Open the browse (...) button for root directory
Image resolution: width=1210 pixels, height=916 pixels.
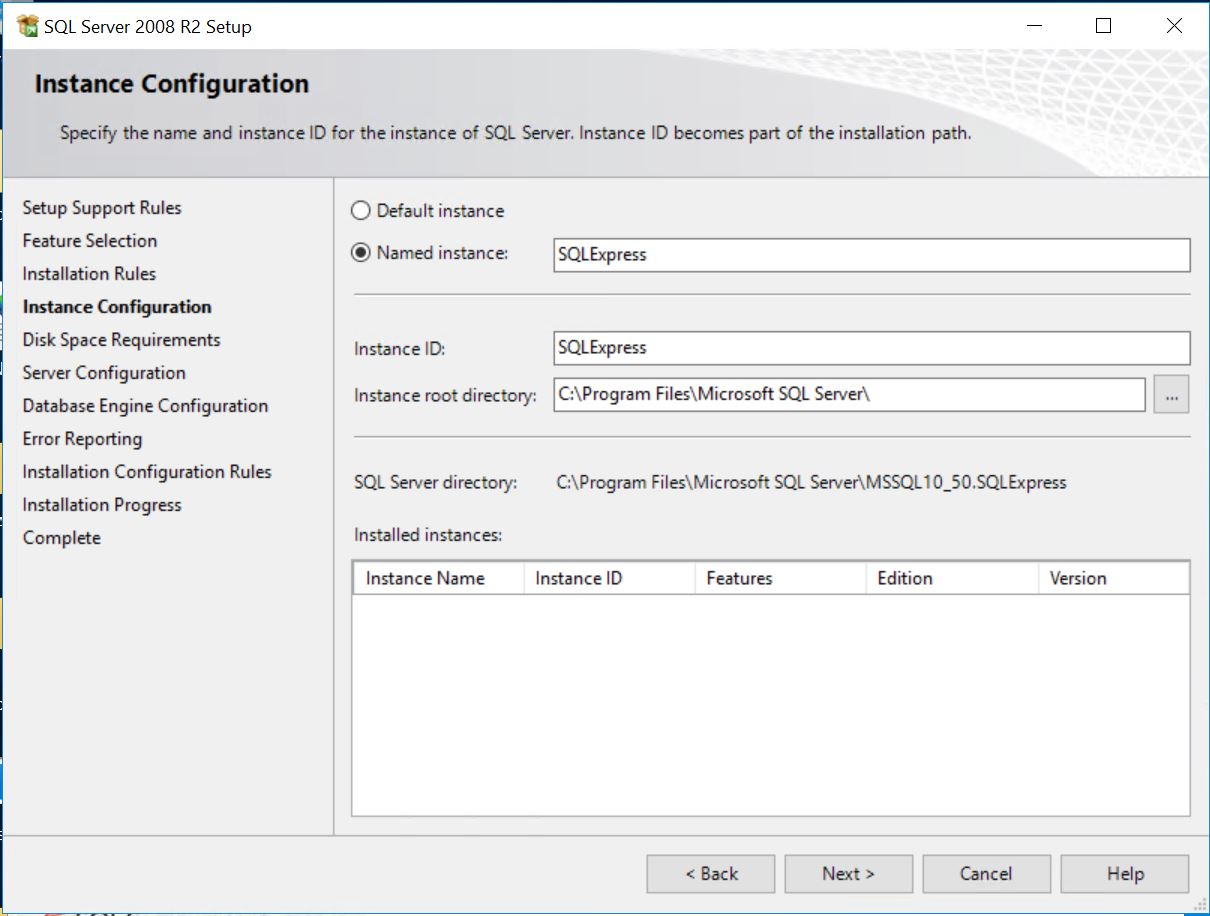coord(1171,395)
